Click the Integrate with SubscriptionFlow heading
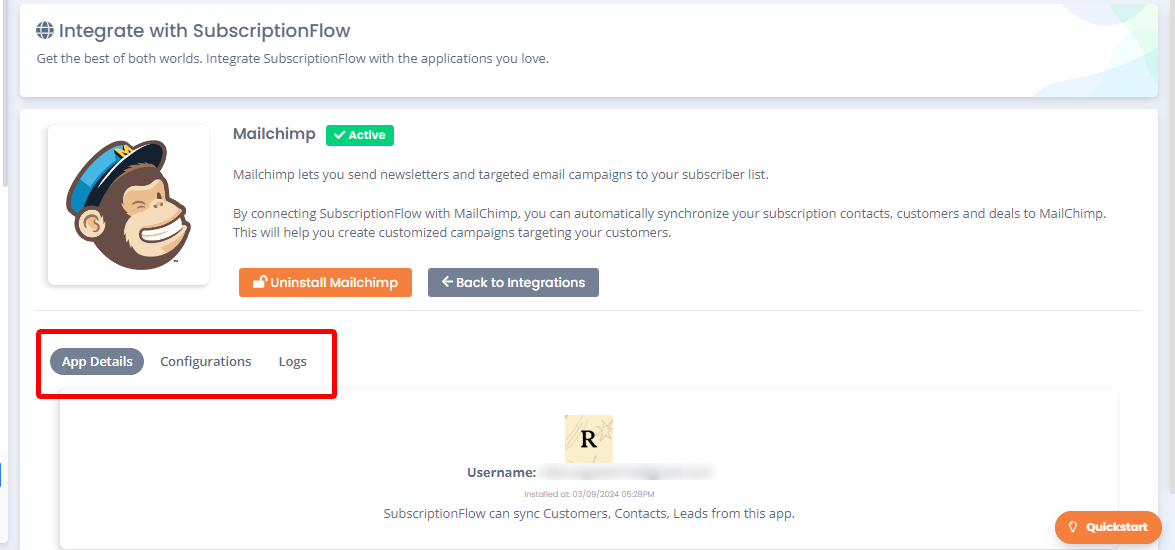Screen dimensions: 1175x550 (205, 31)
